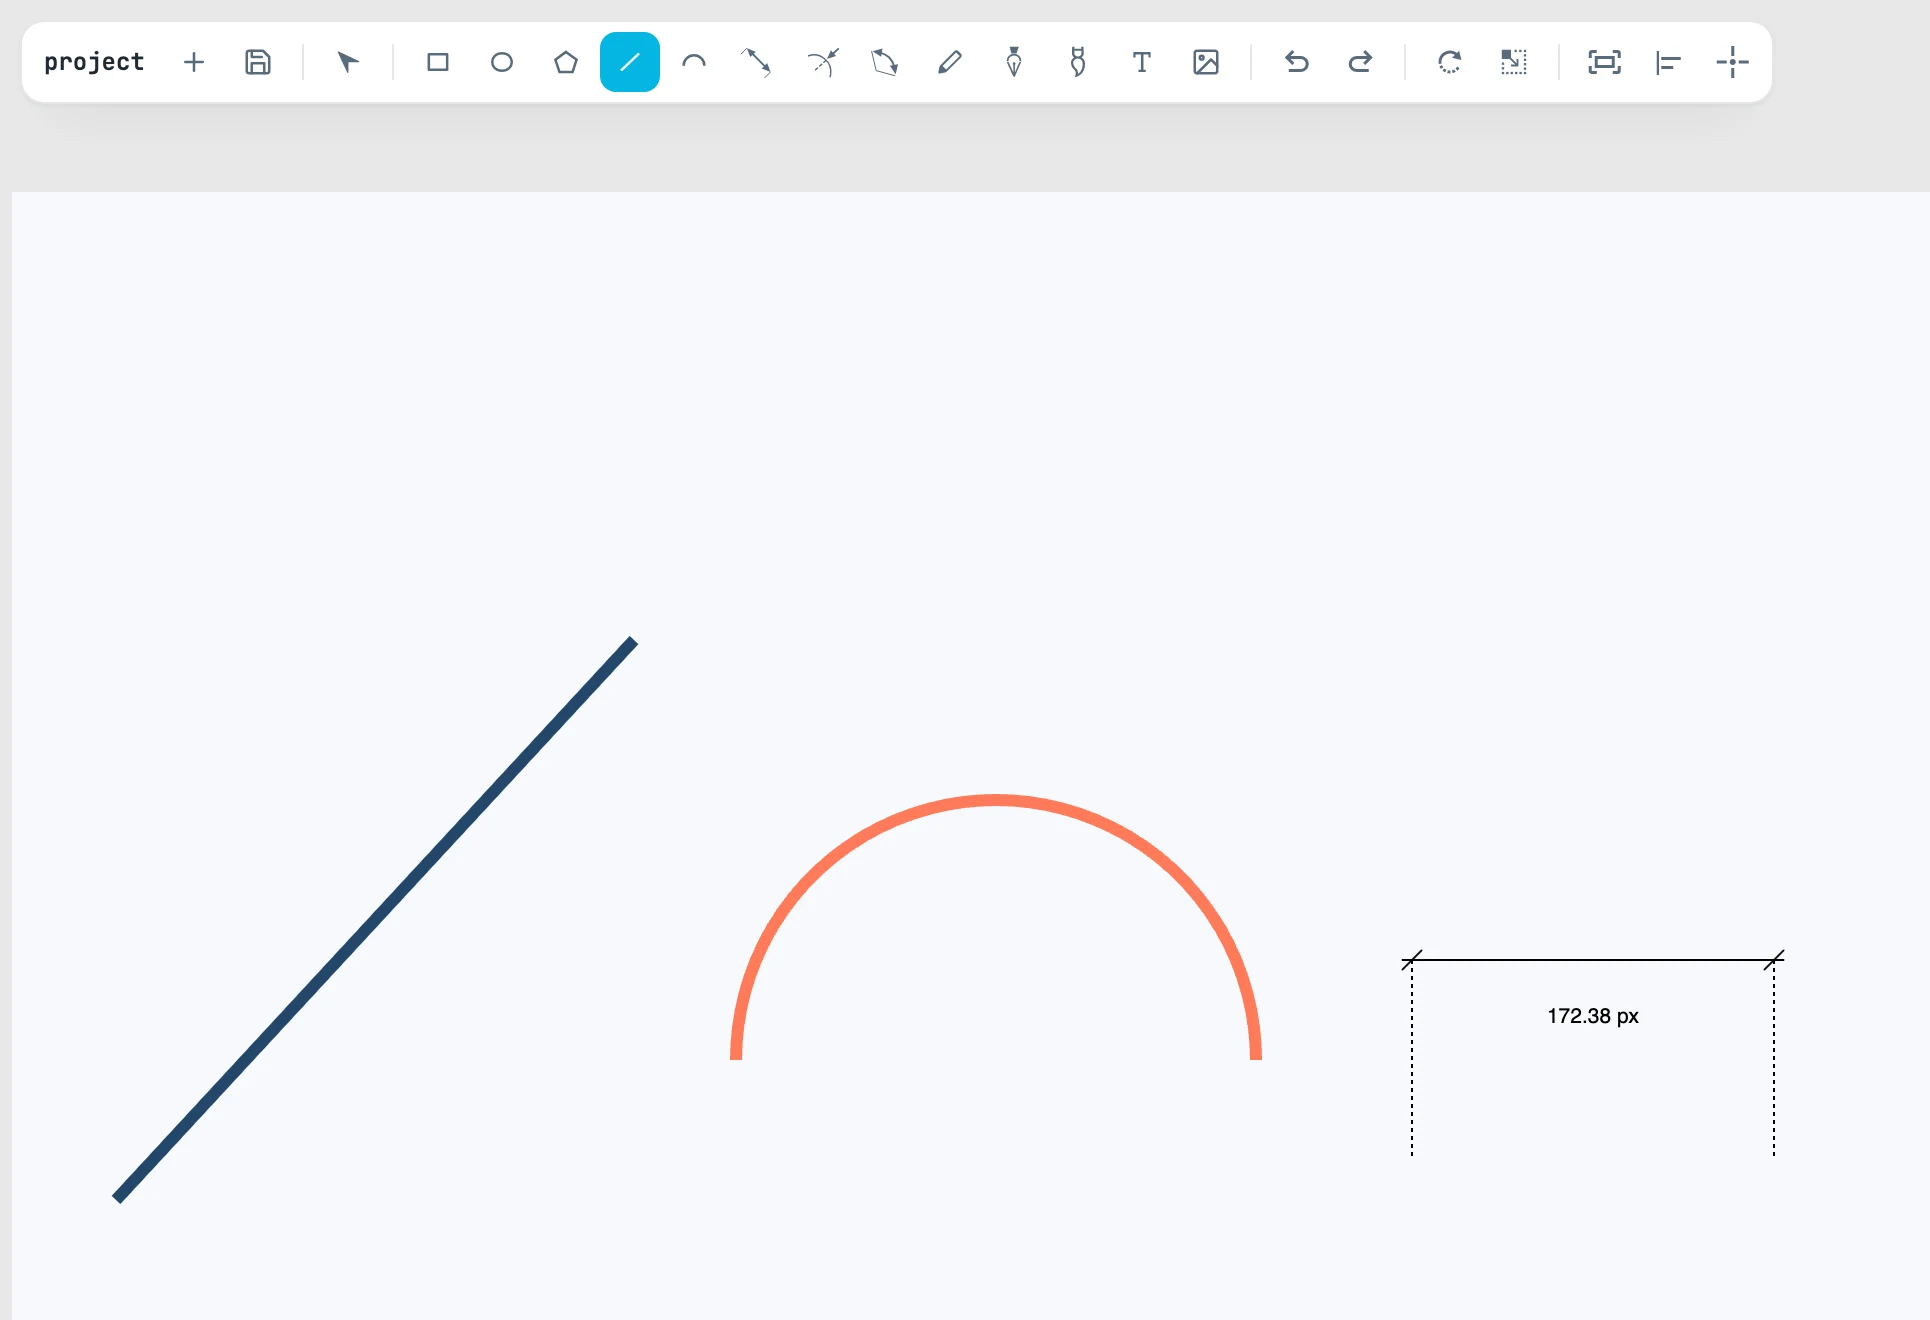Click the align left icon
Image resolution: width=1930 pixels, height=1320 pixels.
click(1668, 62)
